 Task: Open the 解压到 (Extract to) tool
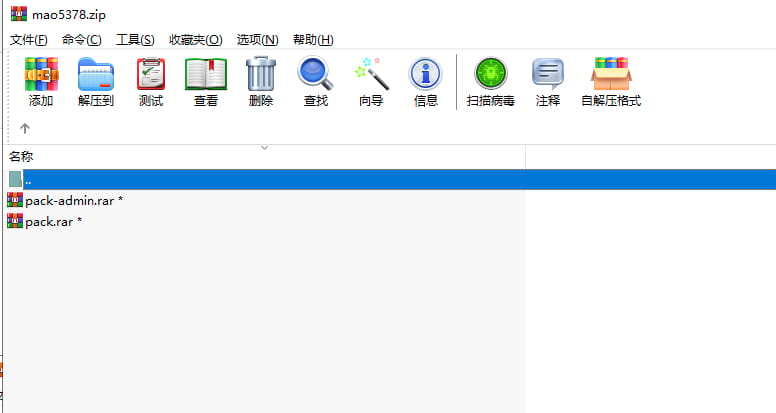click(96, 74)
